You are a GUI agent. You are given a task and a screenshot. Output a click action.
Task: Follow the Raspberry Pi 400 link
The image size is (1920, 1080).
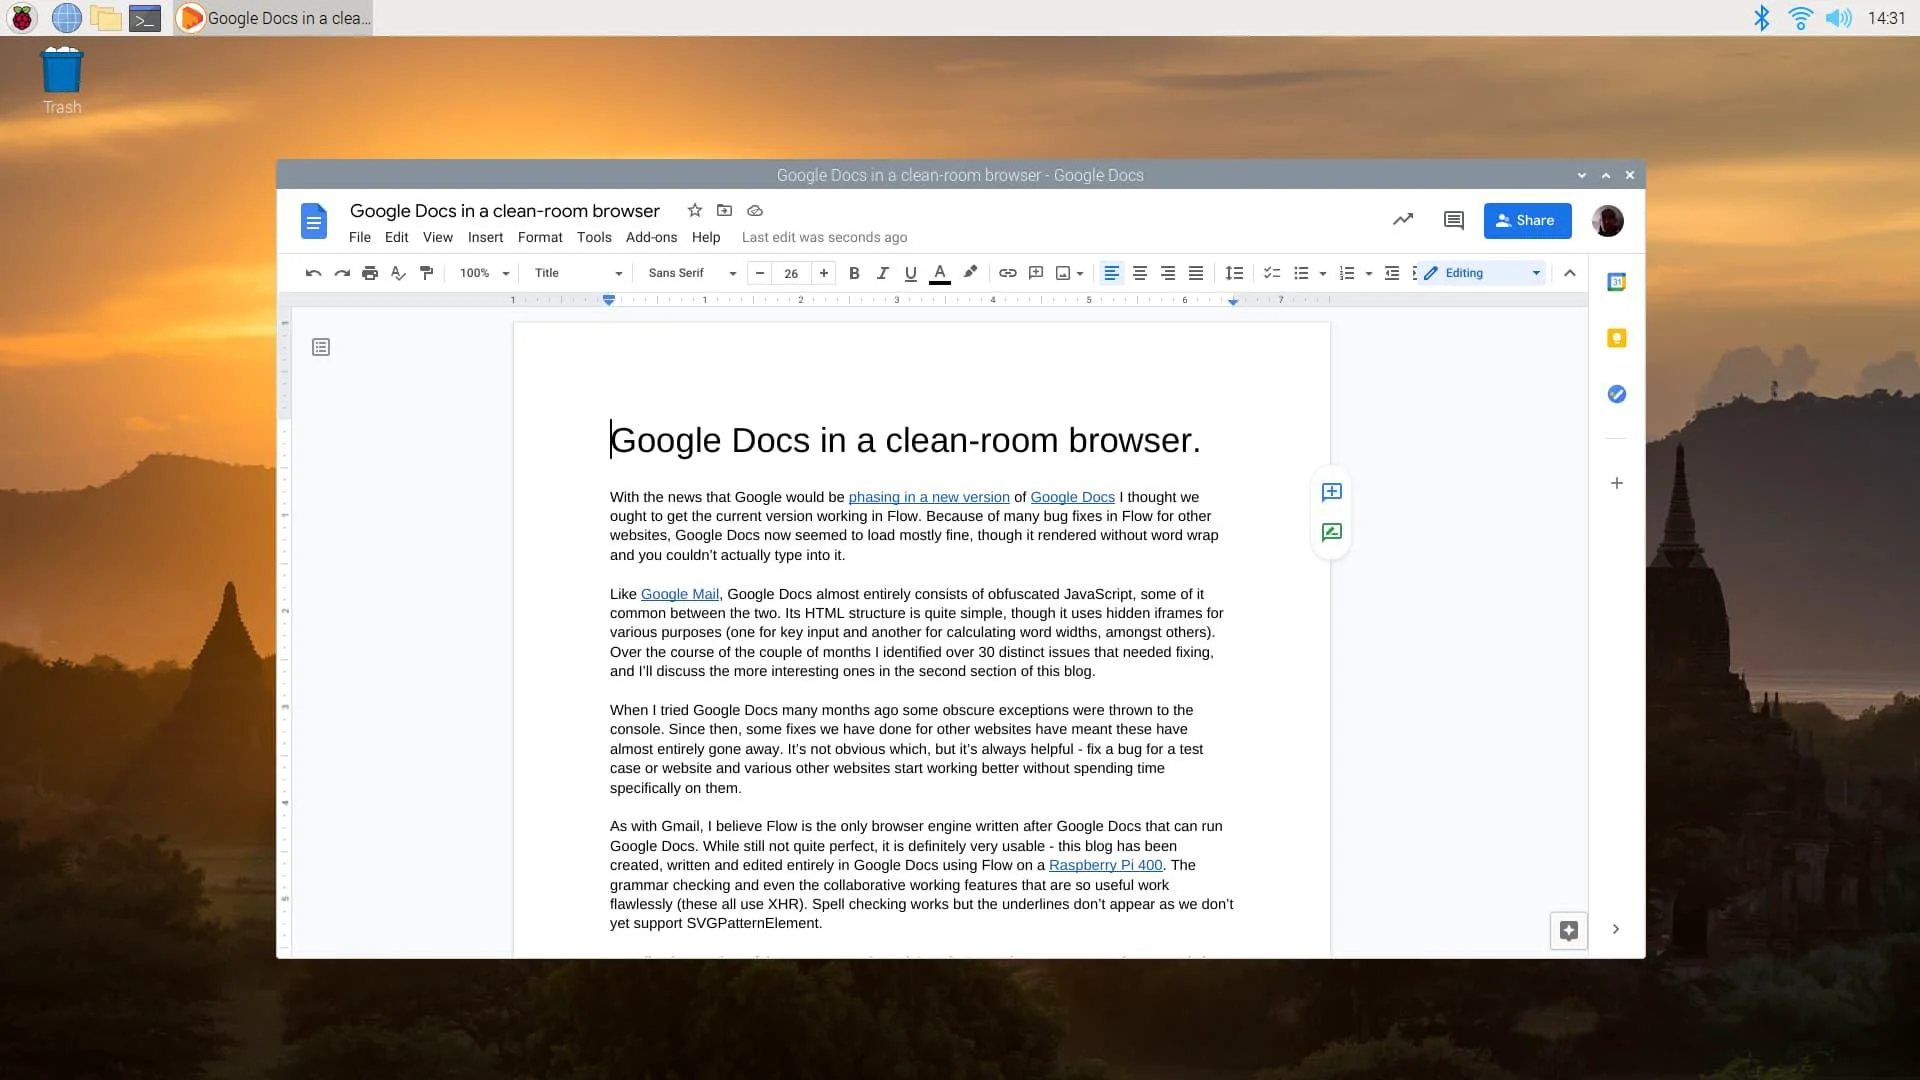click(x=1105, y=865)
